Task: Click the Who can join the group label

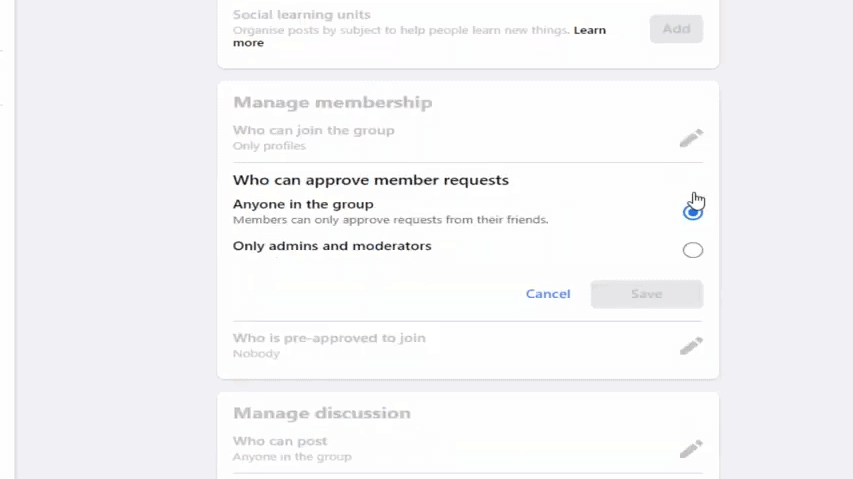Action: (313, 130)
